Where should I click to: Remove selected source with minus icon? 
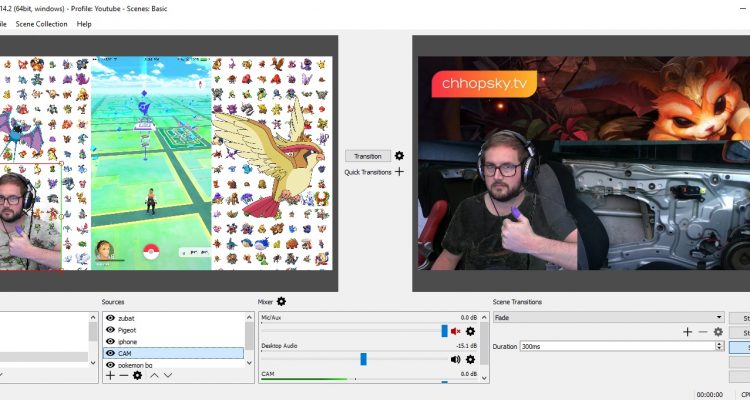pos(124,376)
